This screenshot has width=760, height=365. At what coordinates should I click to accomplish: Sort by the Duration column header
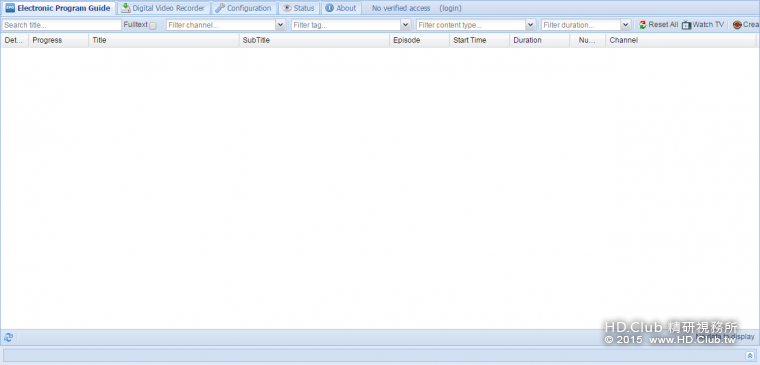(539, 40)
